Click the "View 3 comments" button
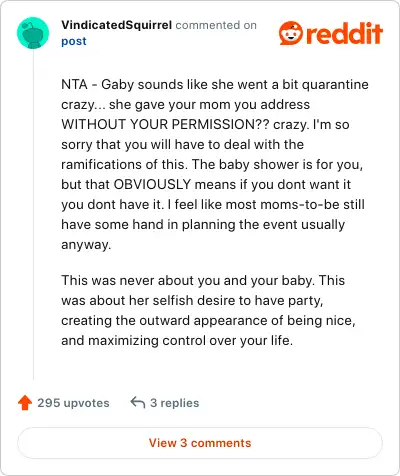The width and height of the screenshot is (400, 476). [x=200, y=443]
